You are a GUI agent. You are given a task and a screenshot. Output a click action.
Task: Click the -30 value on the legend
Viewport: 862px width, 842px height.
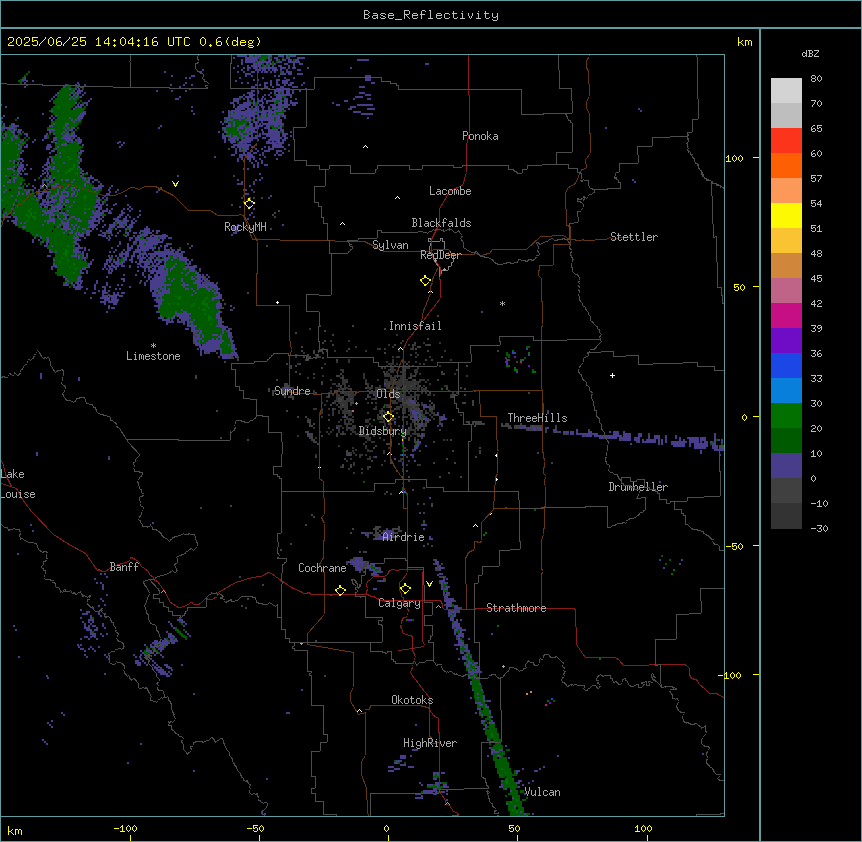[819, 528]
